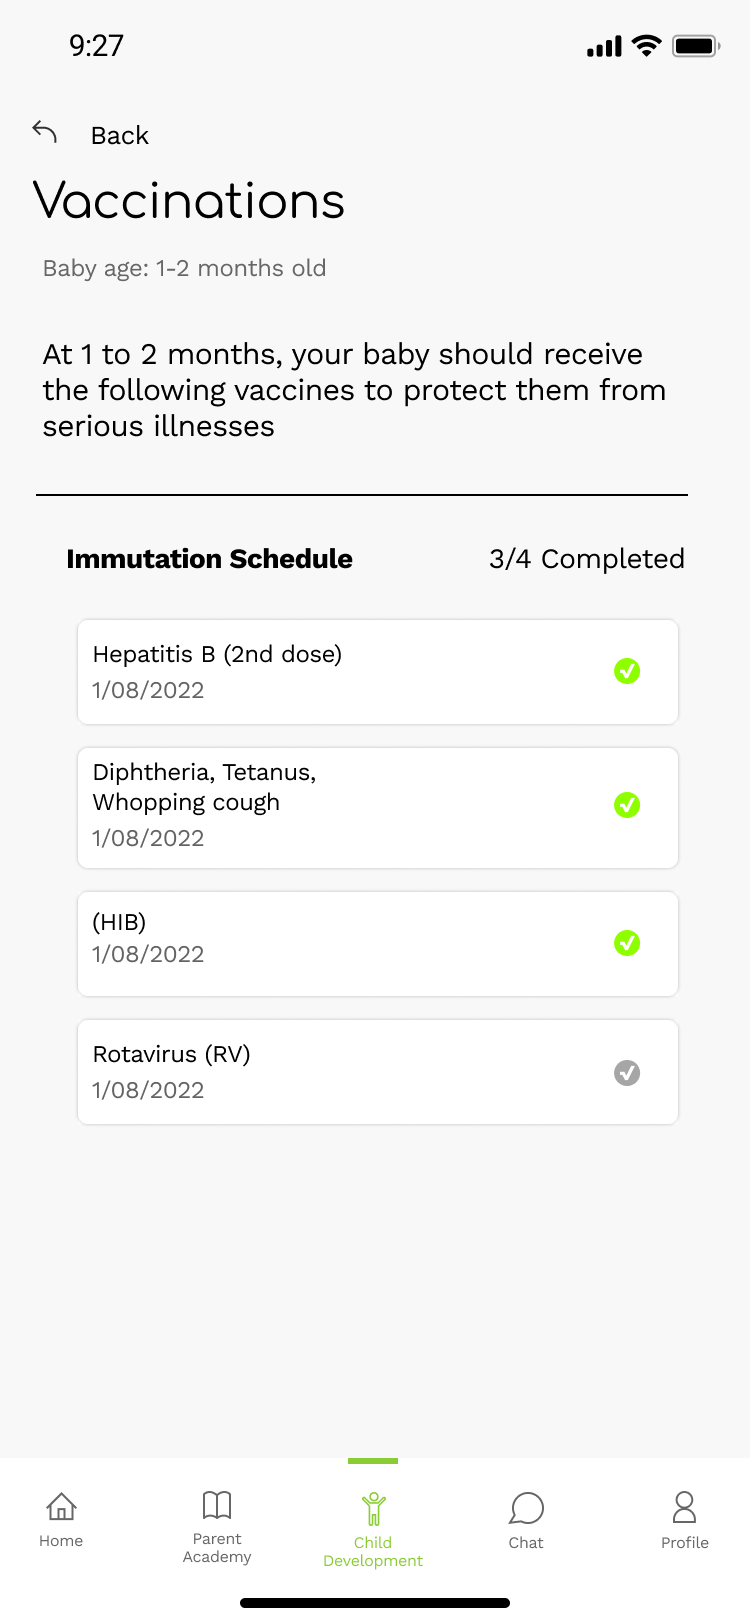This screenshot has width=750, height=1624.
Task: Open Parent Academy book icon
Action: pos(217,1505)
